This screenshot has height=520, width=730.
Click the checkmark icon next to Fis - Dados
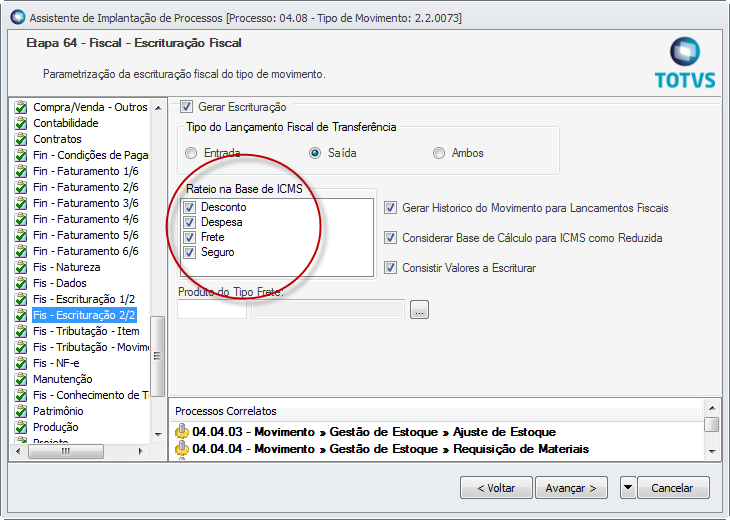click(x=20, y=283)
